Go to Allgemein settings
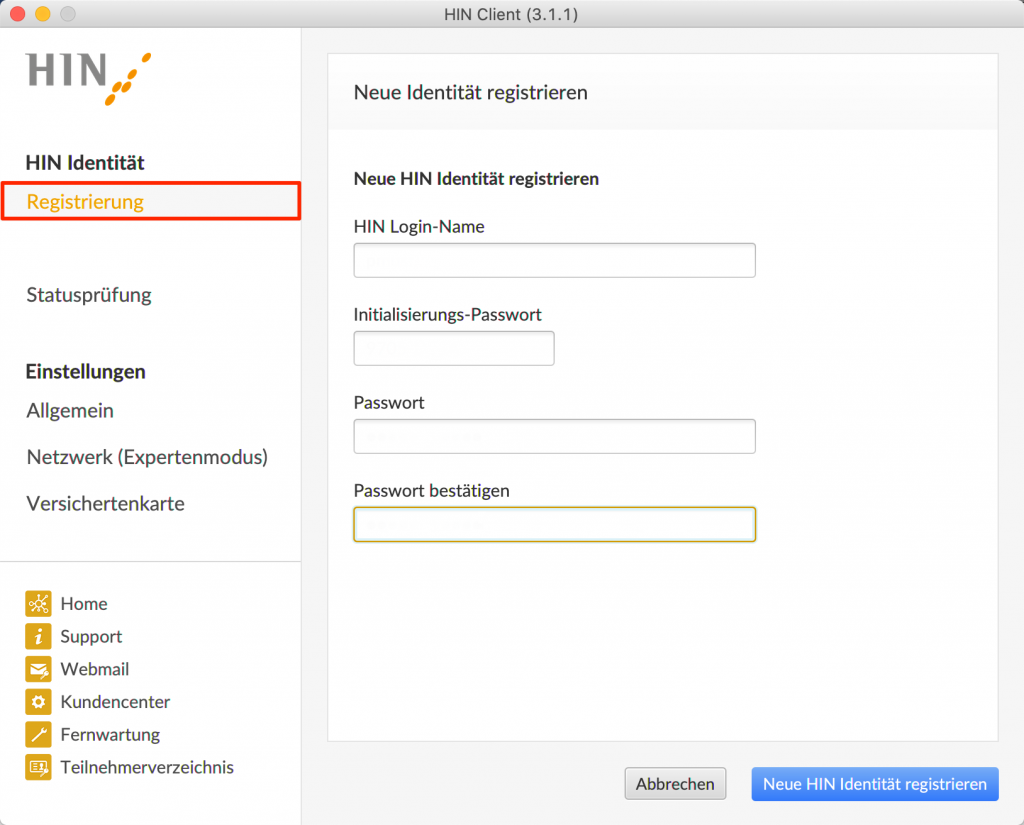The width and height of the screenshot is (1024, 825). pyautogui.click(x=70, y=411)
